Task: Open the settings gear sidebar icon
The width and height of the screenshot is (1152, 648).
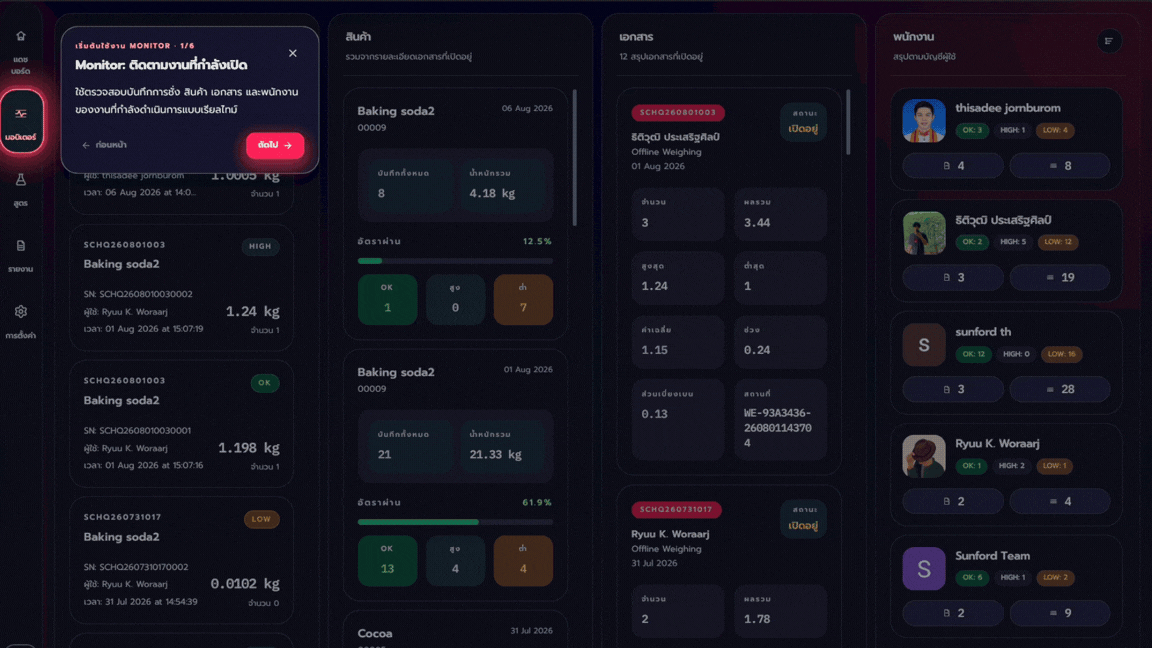Action: (x=21, y=312)
